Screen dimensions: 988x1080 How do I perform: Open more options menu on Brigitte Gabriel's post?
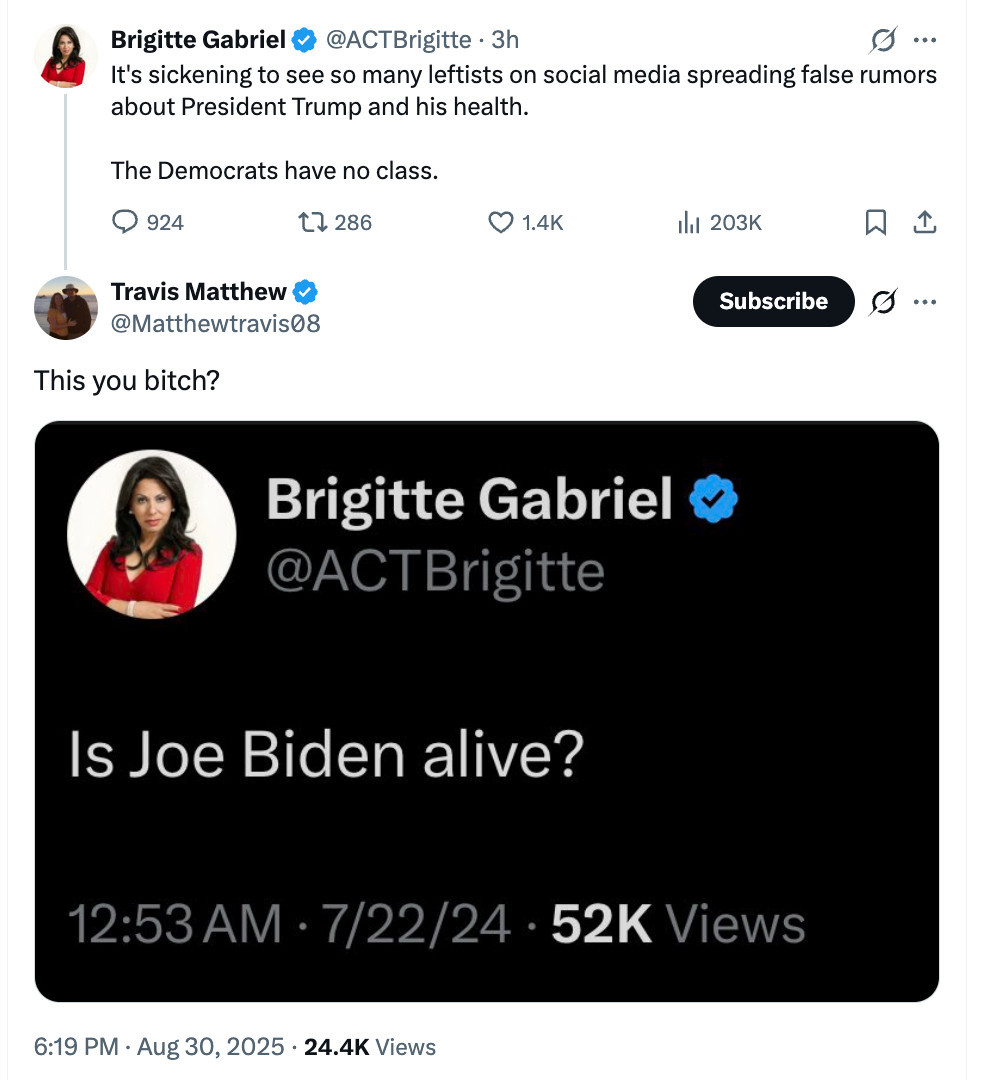point(925,40)
